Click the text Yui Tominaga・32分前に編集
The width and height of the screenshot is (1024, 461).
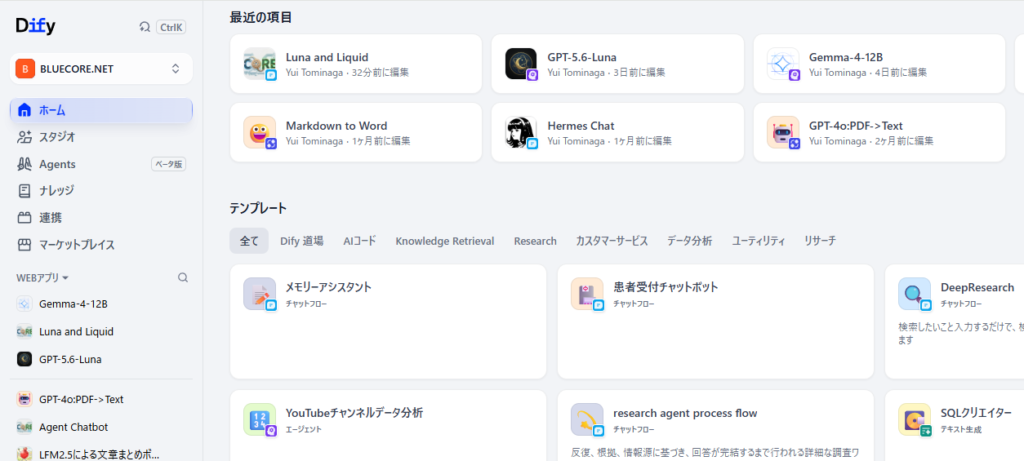click(x=347, y=72)
